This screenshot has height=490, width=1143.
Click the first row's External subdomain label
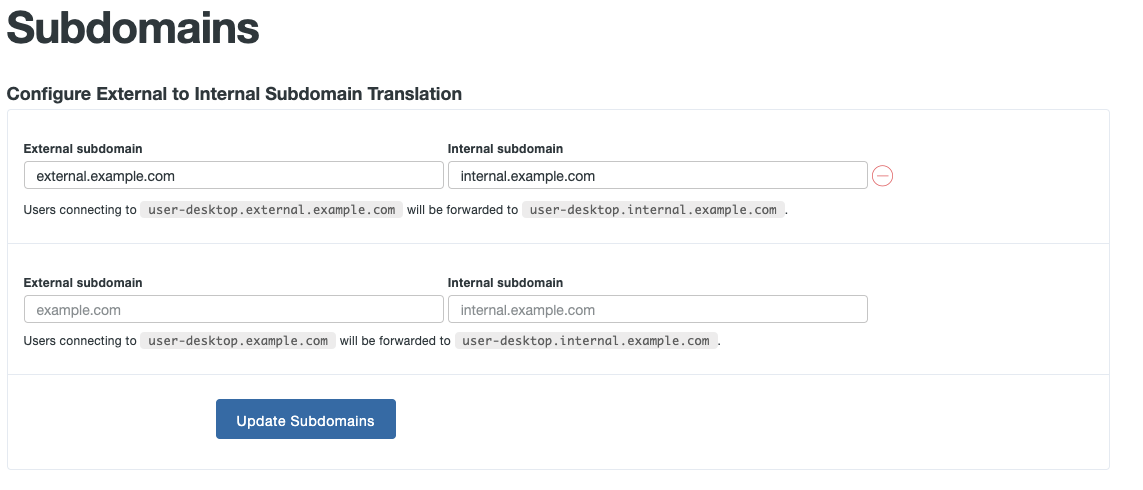point(83,149)
